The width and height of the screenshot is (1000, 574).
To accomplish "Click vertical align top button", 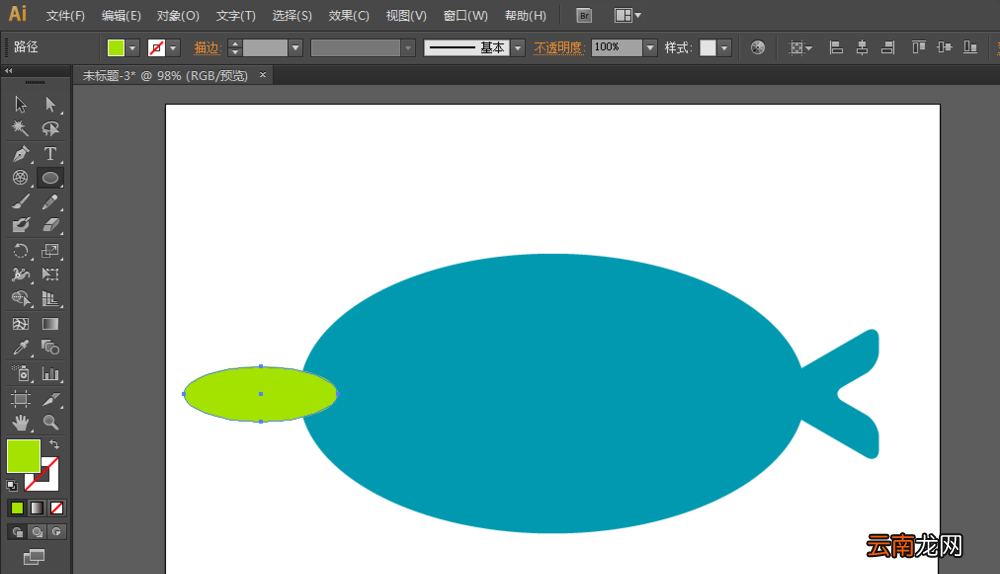I will click(918, 48).
